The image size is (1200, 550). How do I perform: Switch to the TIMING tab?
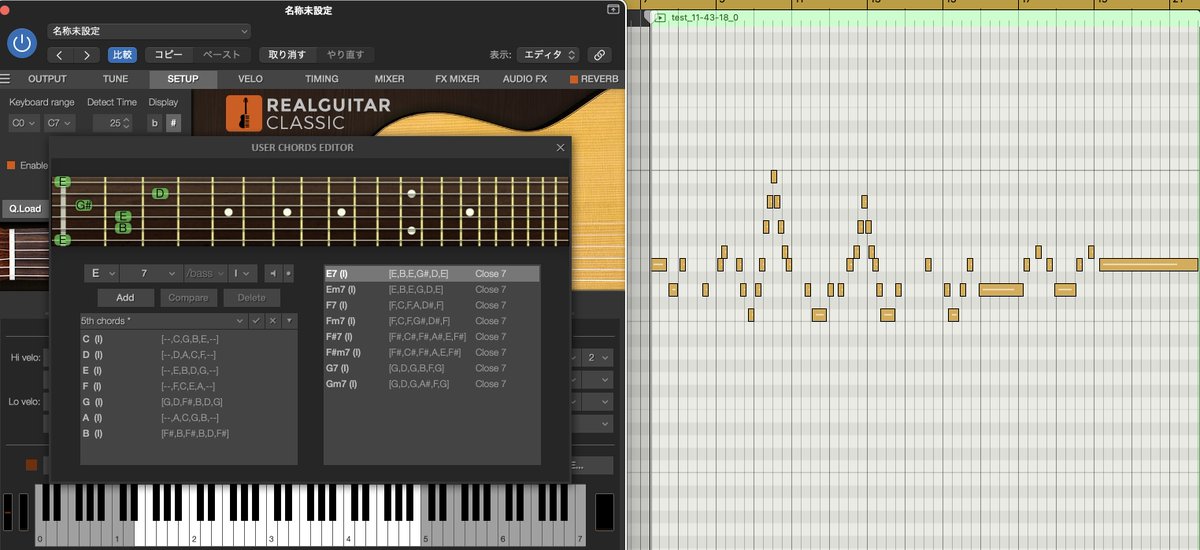pyautogui.click(x=321, y=79)
